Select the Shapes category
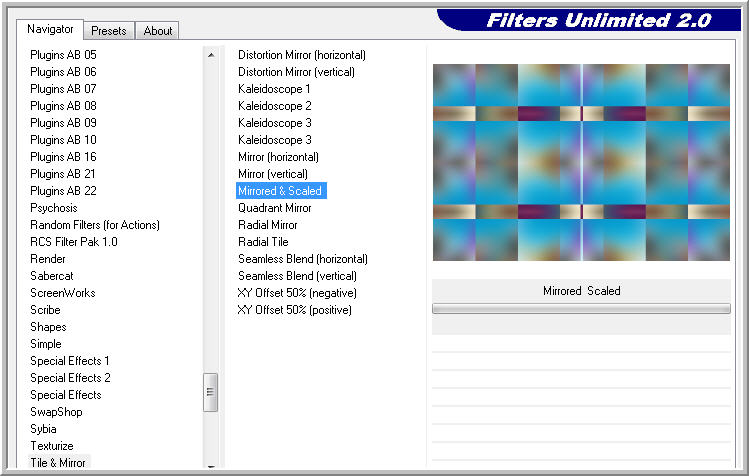Image resolution: width=749 pixels, height=476 pixels. pos(48,327)
